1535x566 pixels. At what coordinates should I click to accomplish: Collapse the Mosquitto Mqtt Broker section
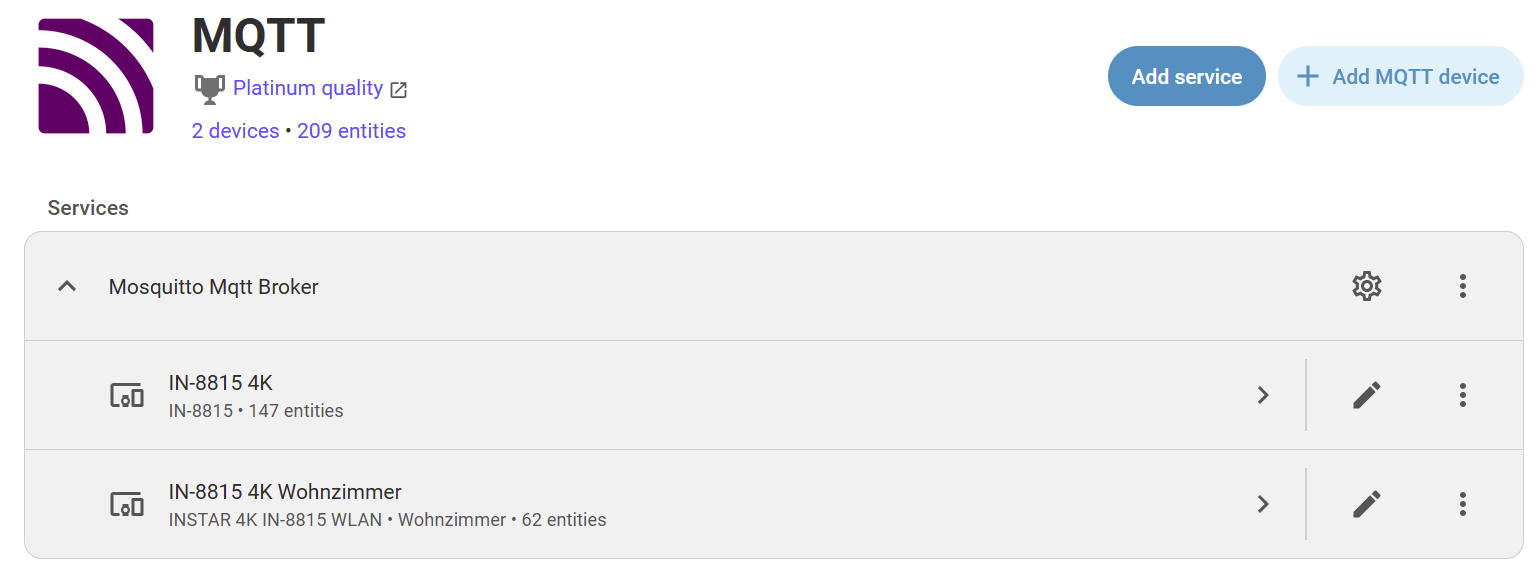point(67,287)
